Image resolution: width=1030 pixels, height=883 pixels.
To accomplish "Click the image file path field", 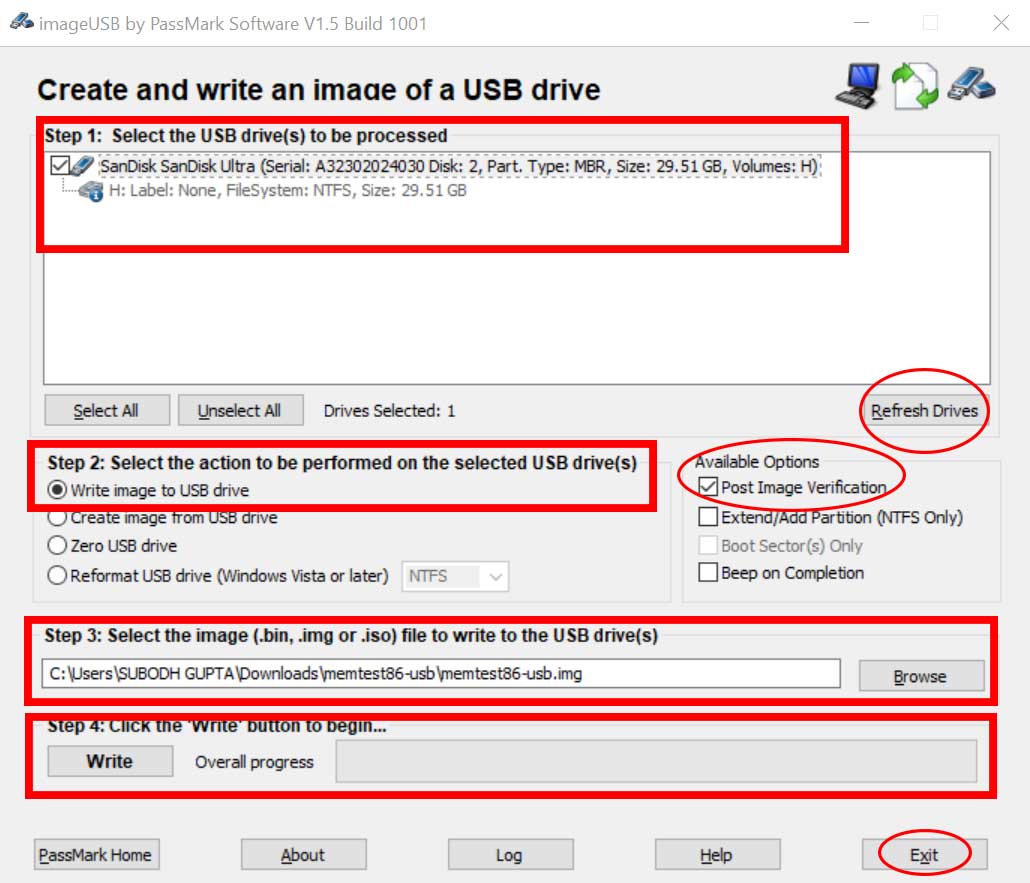I will pos(441,674).
